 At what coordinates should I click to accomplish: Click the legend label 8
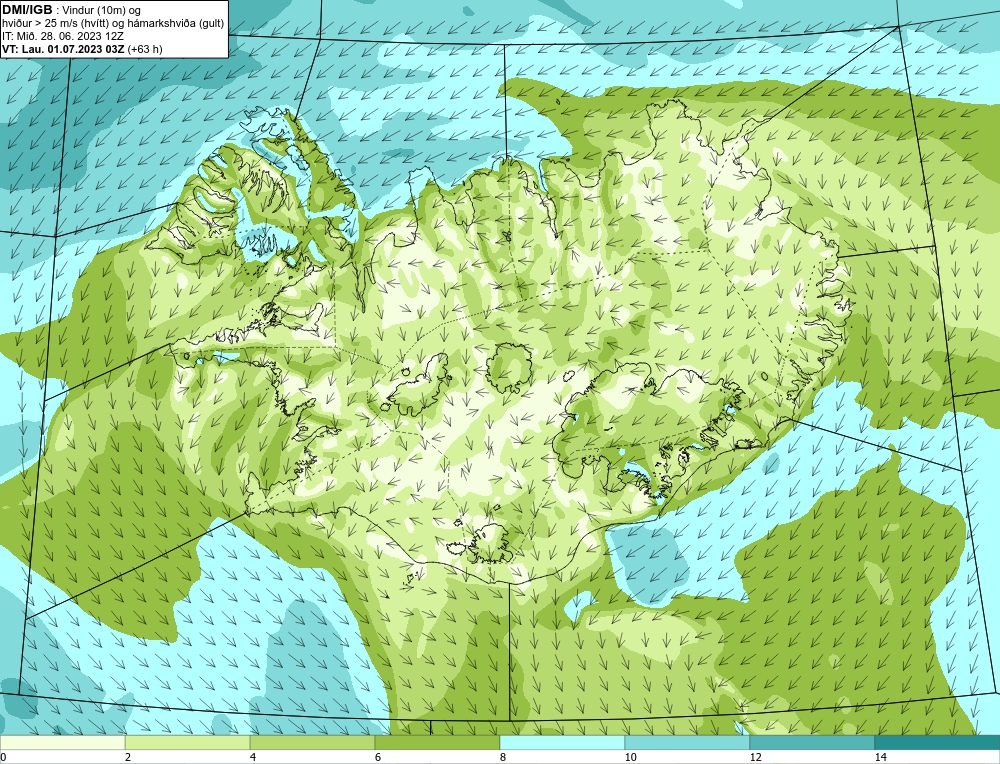tap(503, 757)
